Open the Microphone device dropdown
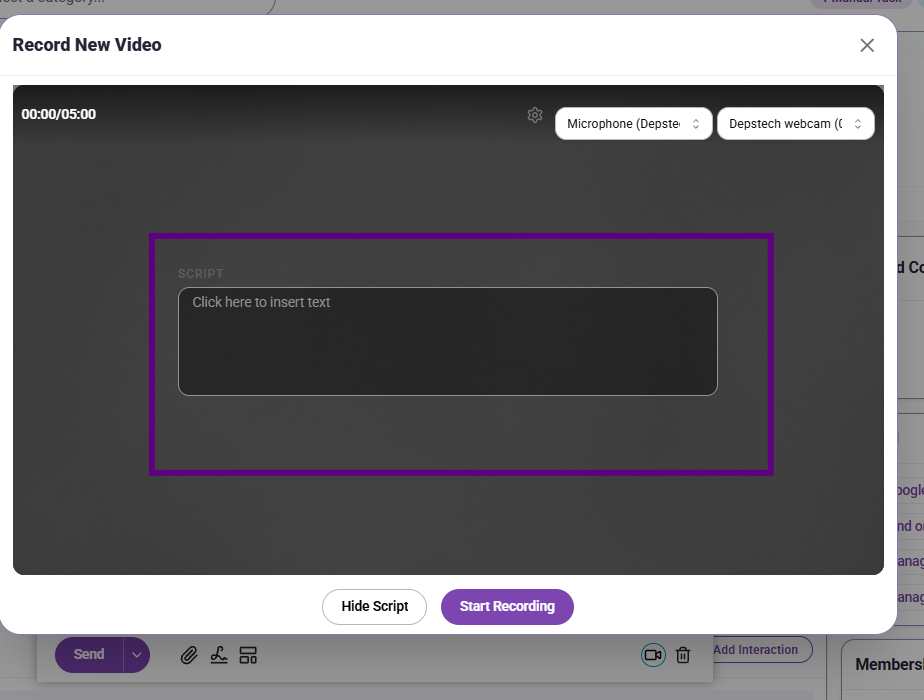The image size is (924, 700). pyautogui.click(x=633, y=124)
